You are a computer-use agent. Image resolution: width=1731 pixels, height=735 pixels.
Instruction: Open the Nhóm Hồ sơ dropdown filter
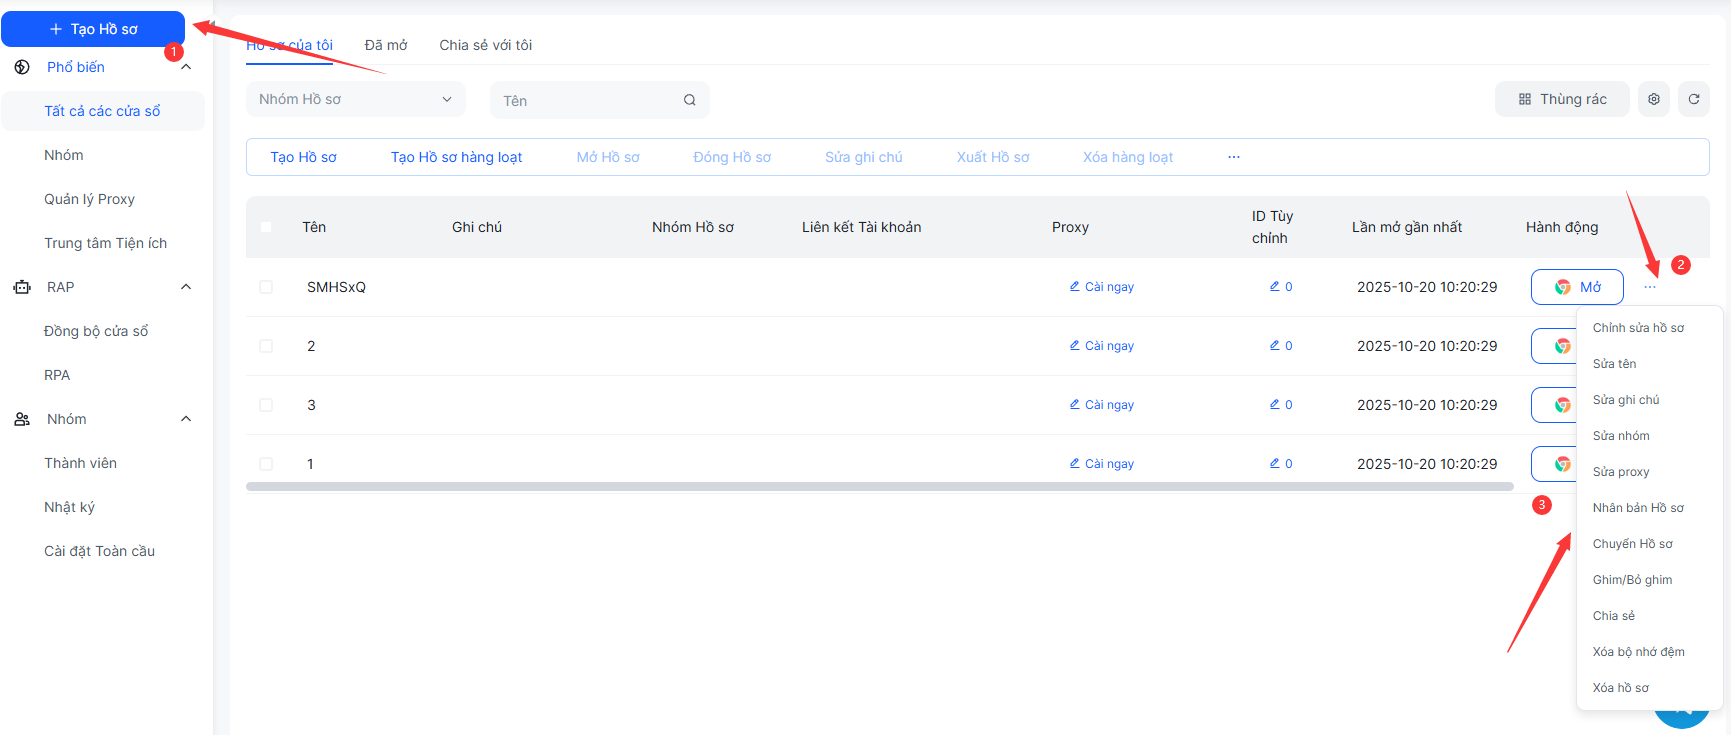[x=355, y=99]
